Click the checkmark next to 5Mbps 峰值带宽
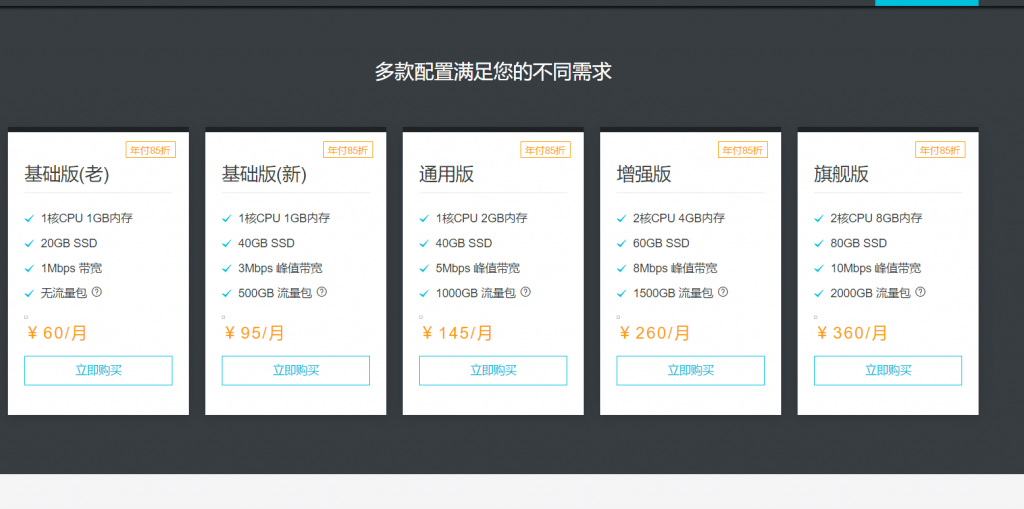 point(424,268)
